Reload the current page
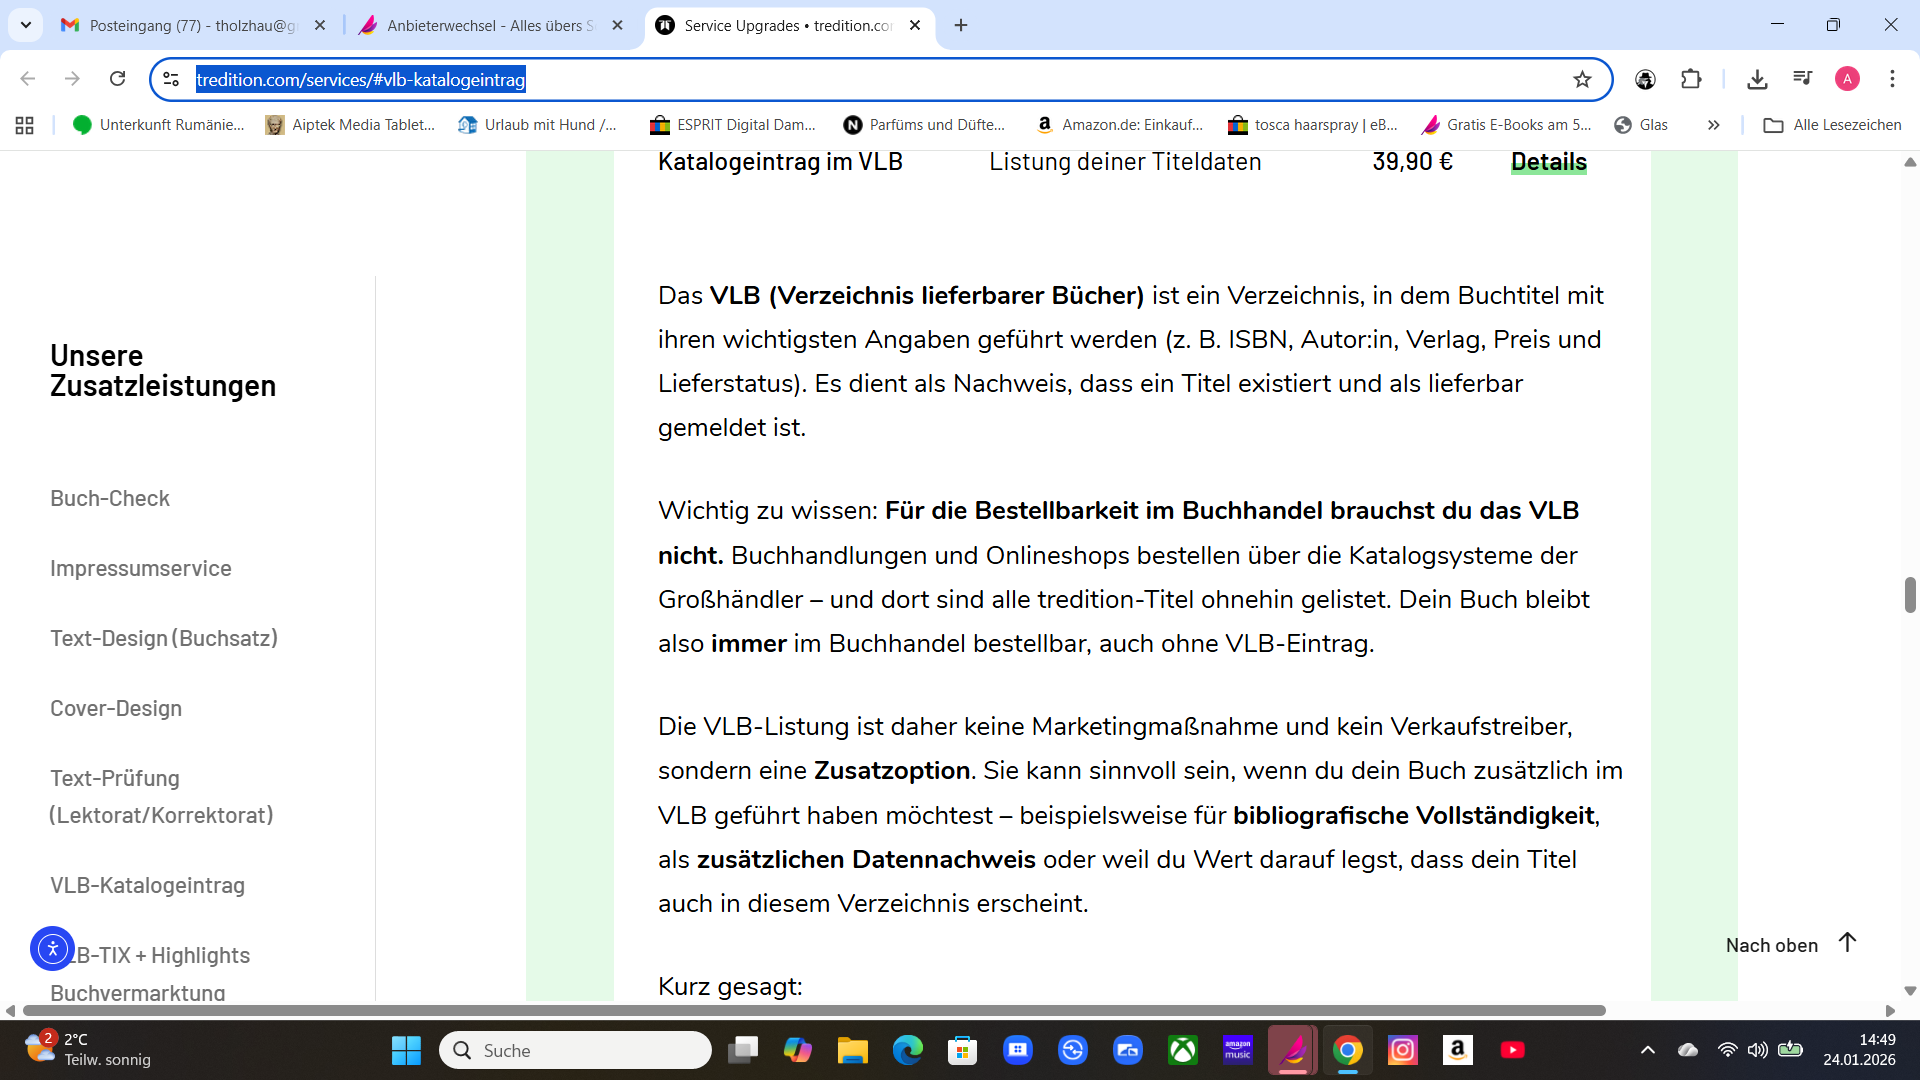This screenshot has width=1920, height=1080. [x=118, y=79]
